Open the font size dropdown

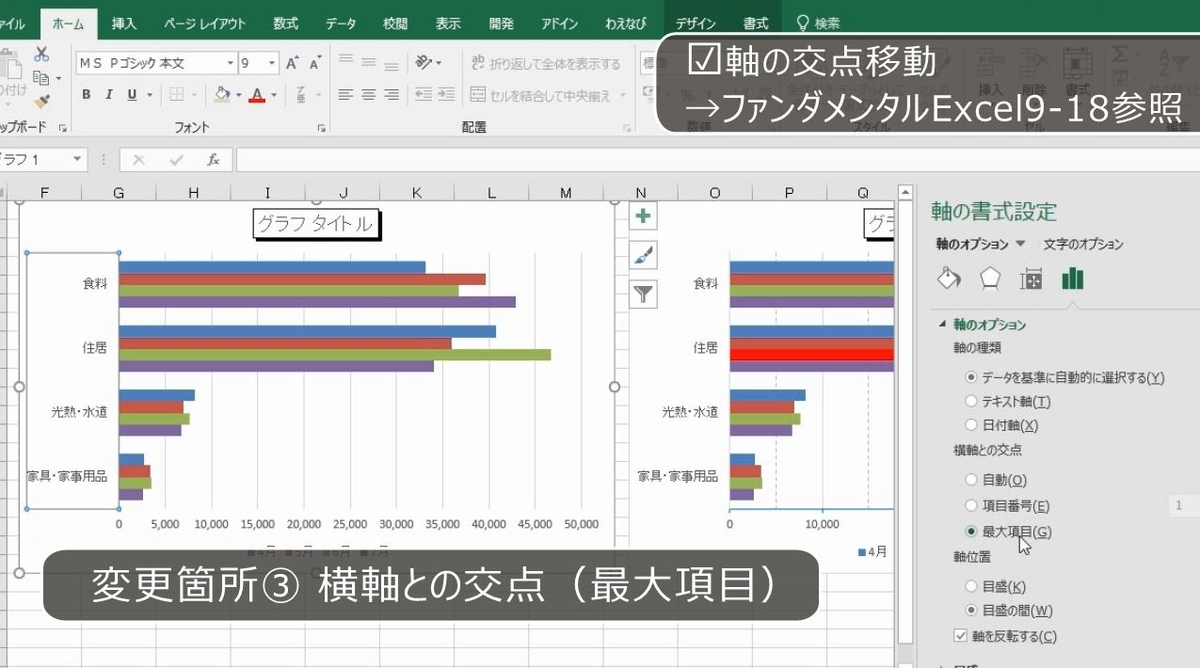click(x=273, y=63)
